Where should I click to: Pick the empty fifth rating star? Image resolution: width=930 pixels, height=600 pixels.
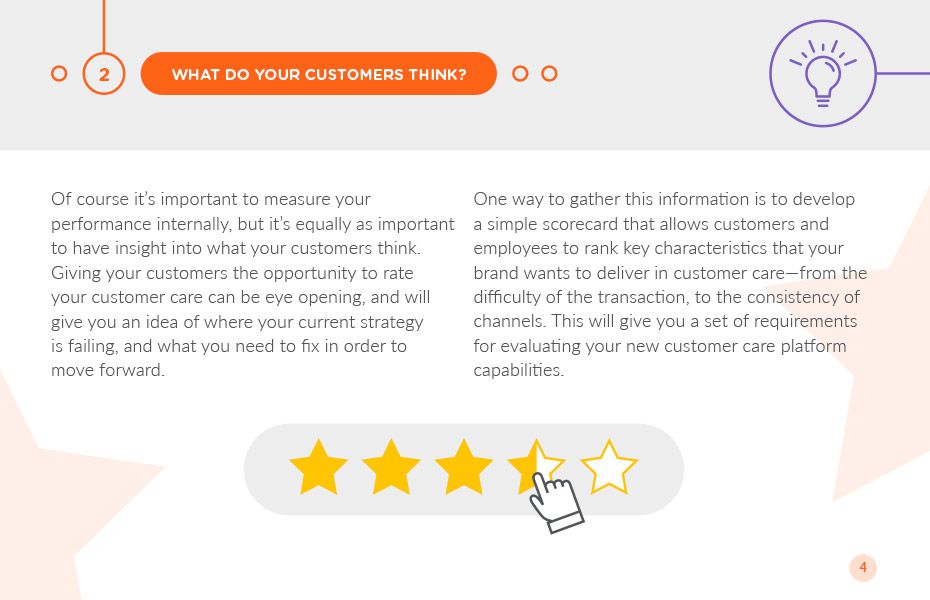tap(609, 467)
